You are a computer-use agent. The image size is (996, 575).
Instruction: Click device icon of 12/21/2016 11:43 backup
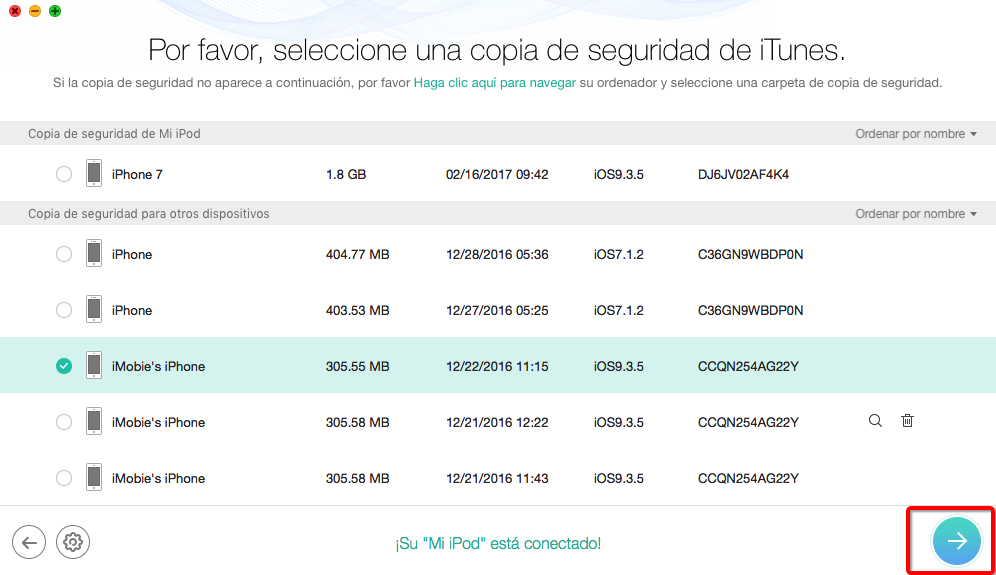coord(94,477)
